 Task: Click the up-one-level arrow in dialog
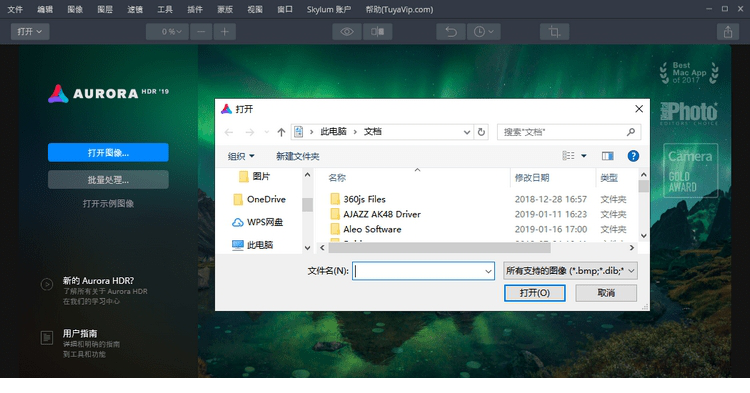point(281,132)
